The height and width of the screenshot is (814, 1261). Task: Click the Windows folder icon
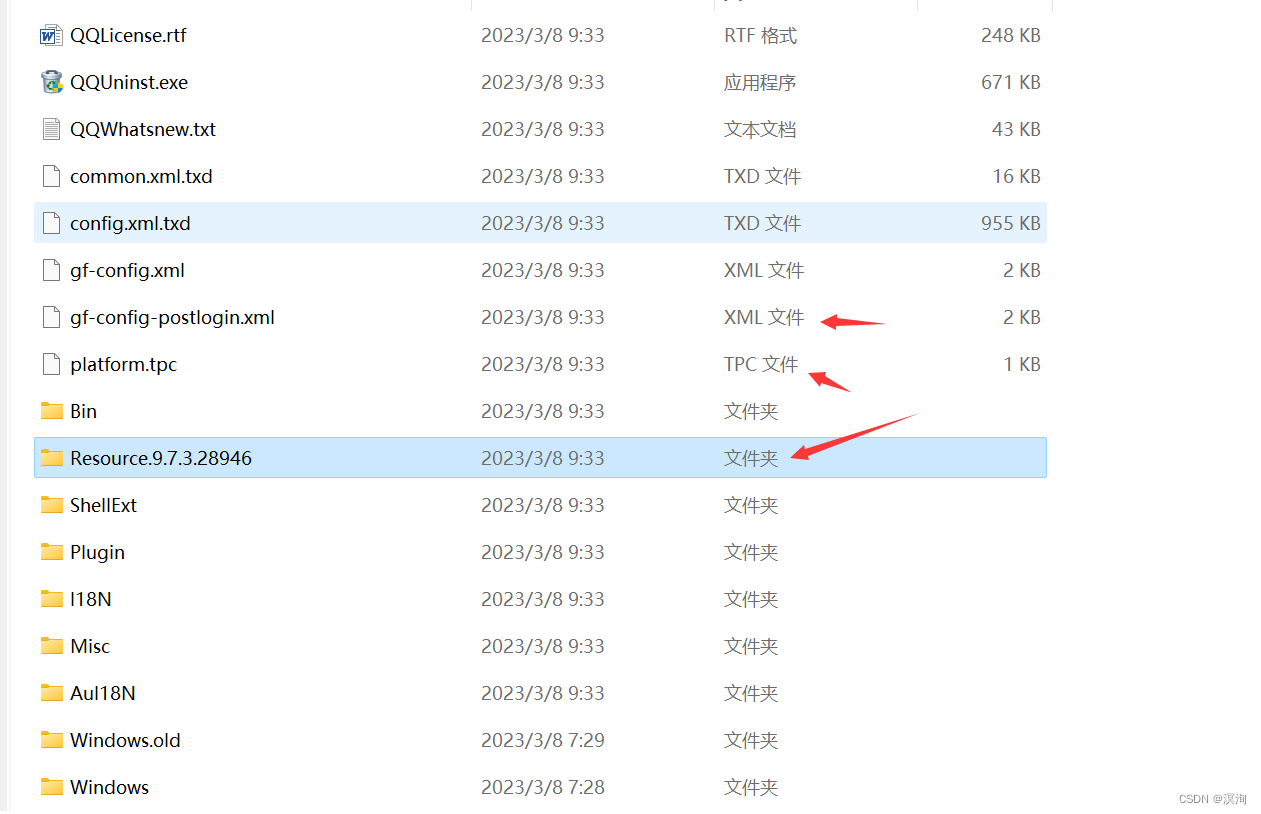point(52,787)
